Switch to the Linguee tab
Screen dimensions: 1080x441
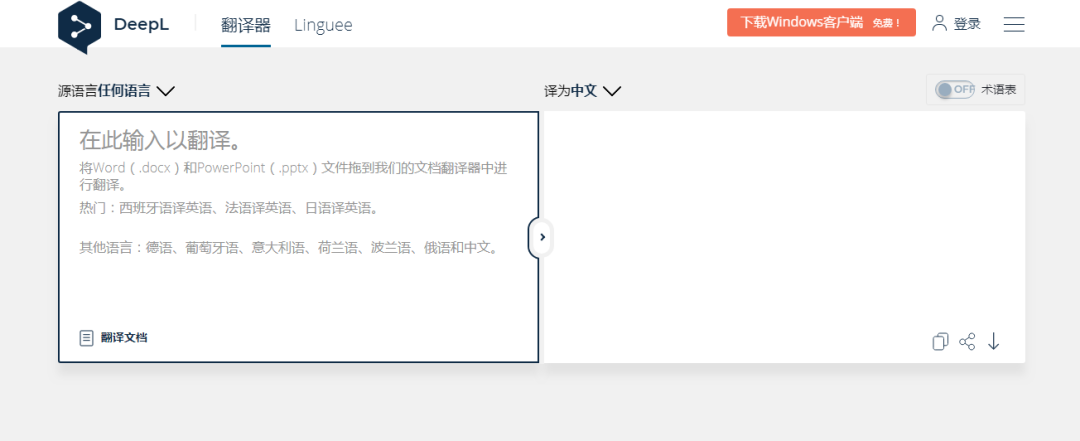pyautogui.click(x=323, y=25)
